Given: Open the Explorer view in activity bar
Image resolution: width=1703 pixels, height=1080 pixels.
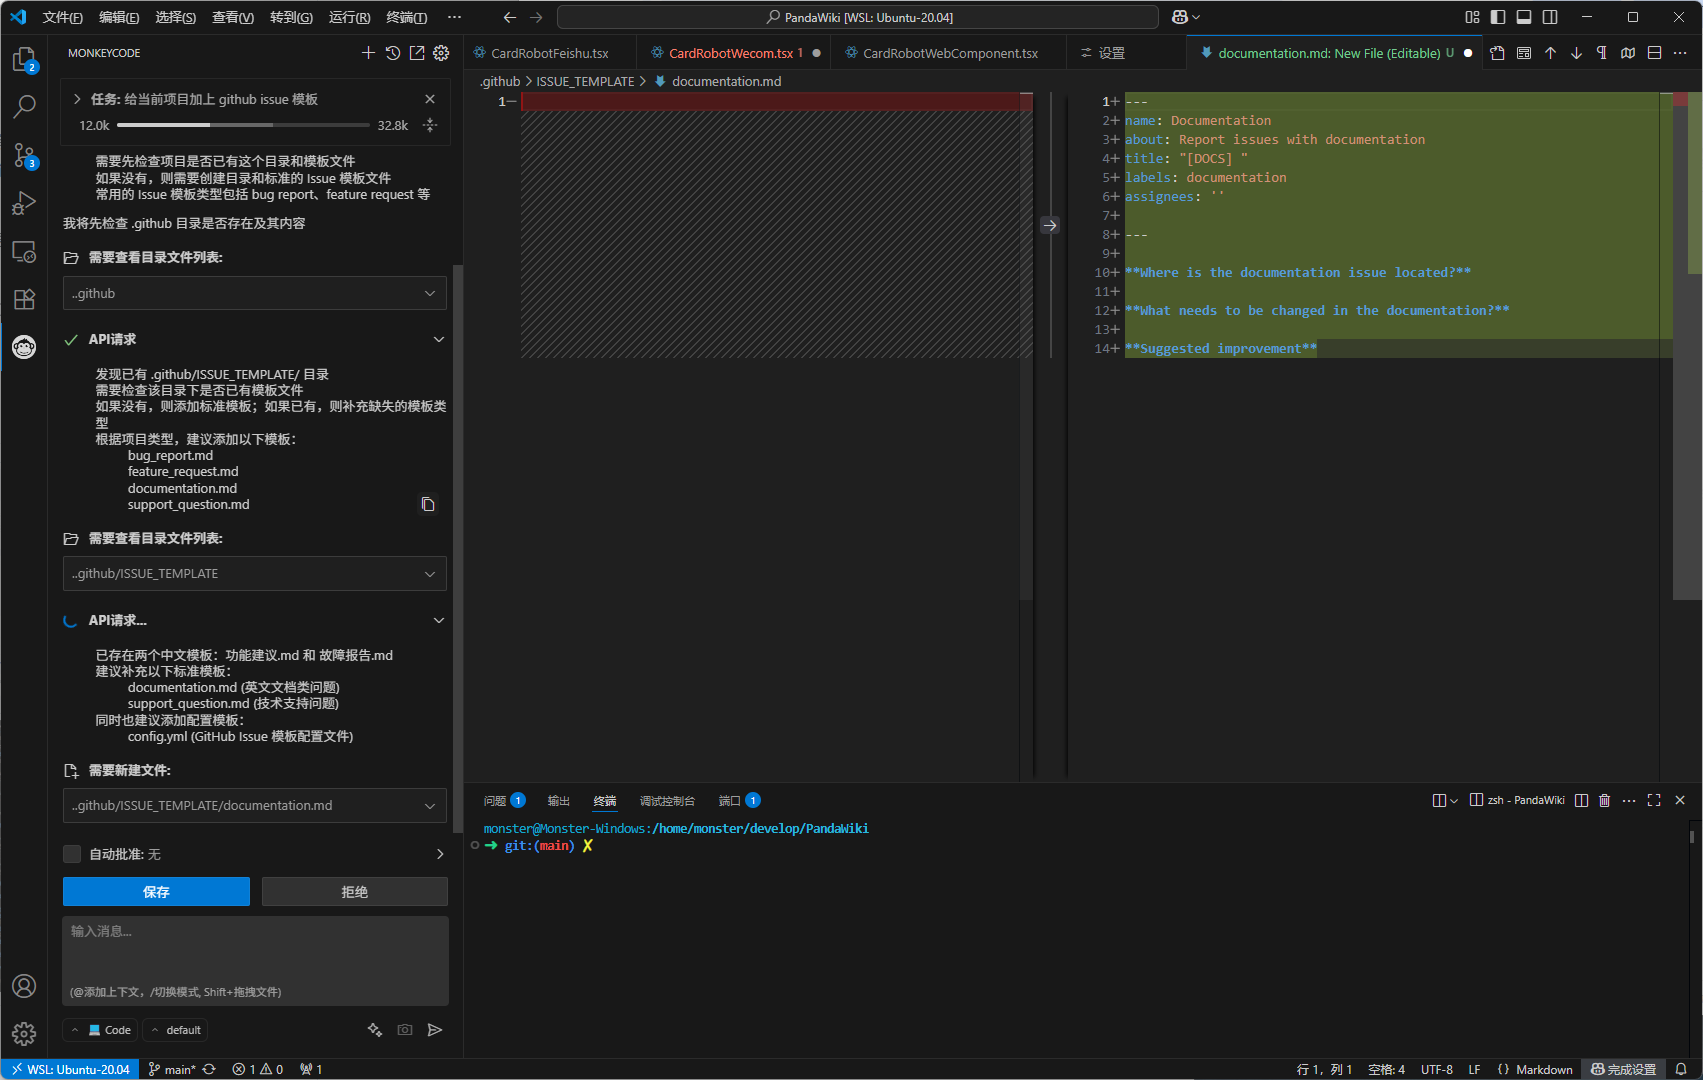Looking at the screenshot, I should tap(24, 60).
